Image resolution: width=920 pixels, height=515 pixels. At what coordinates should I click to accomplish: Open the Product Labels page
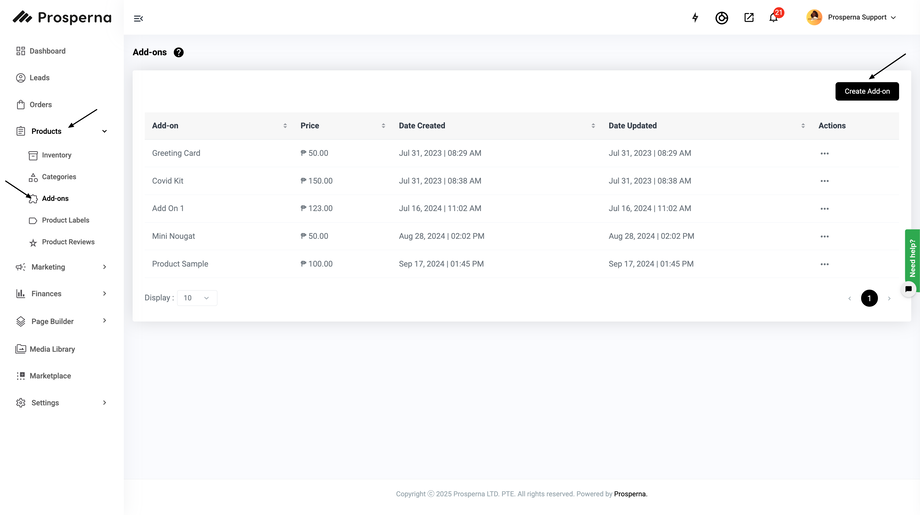click(65, 220)
